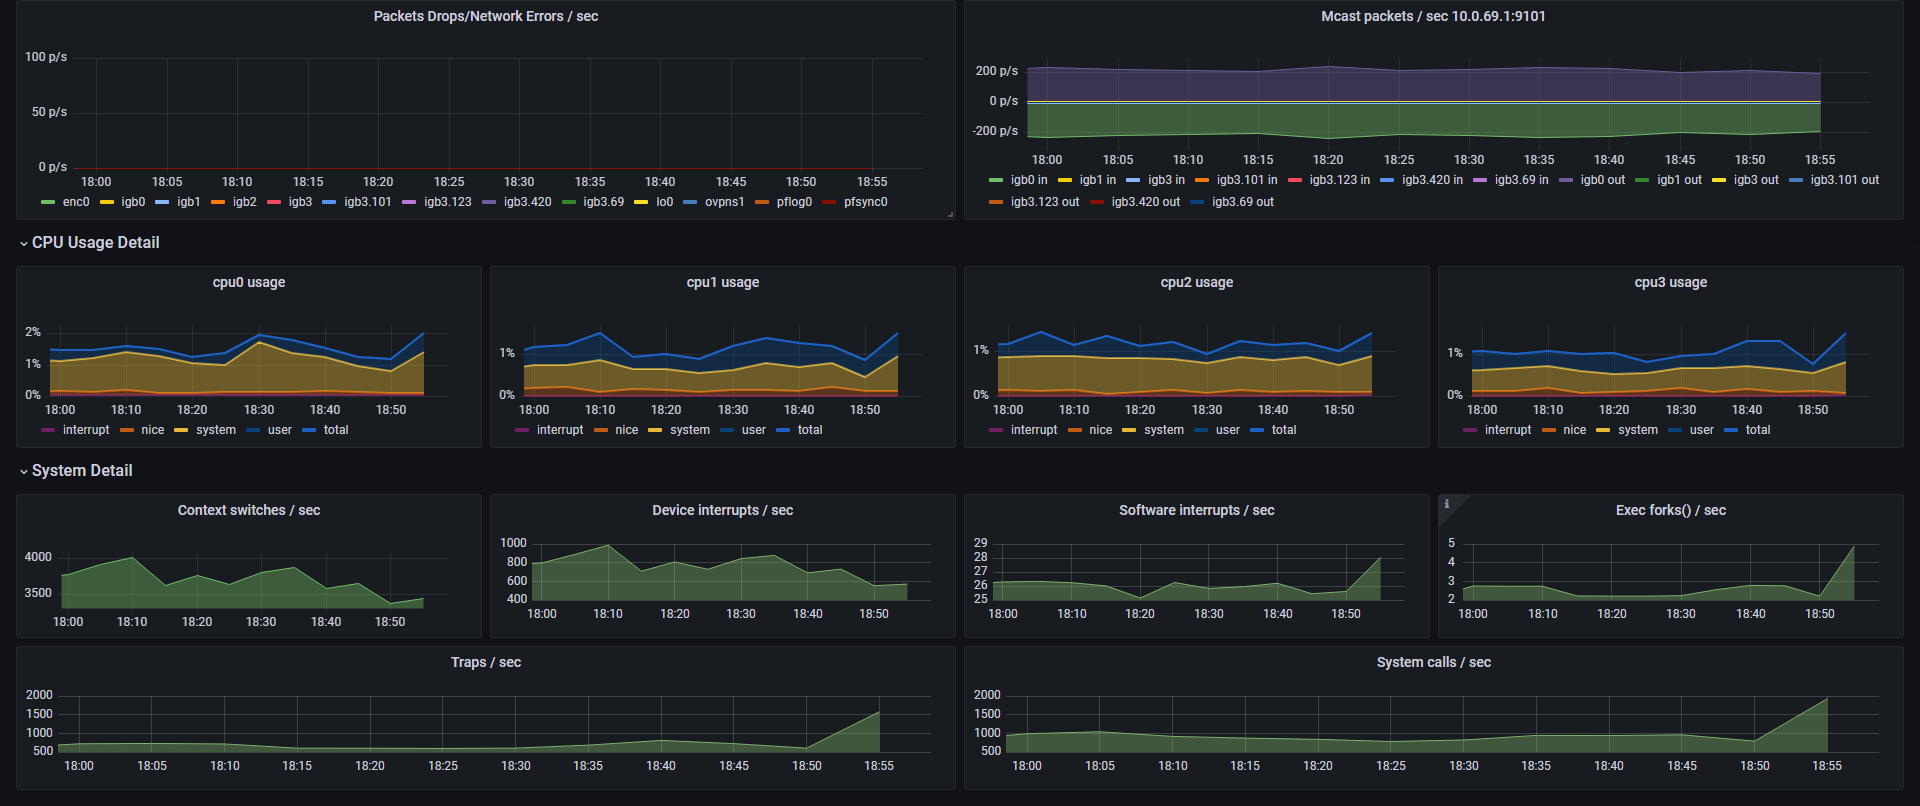
Task: Click the igb3.123 out legend color swatch
Action: coord(995,202)
